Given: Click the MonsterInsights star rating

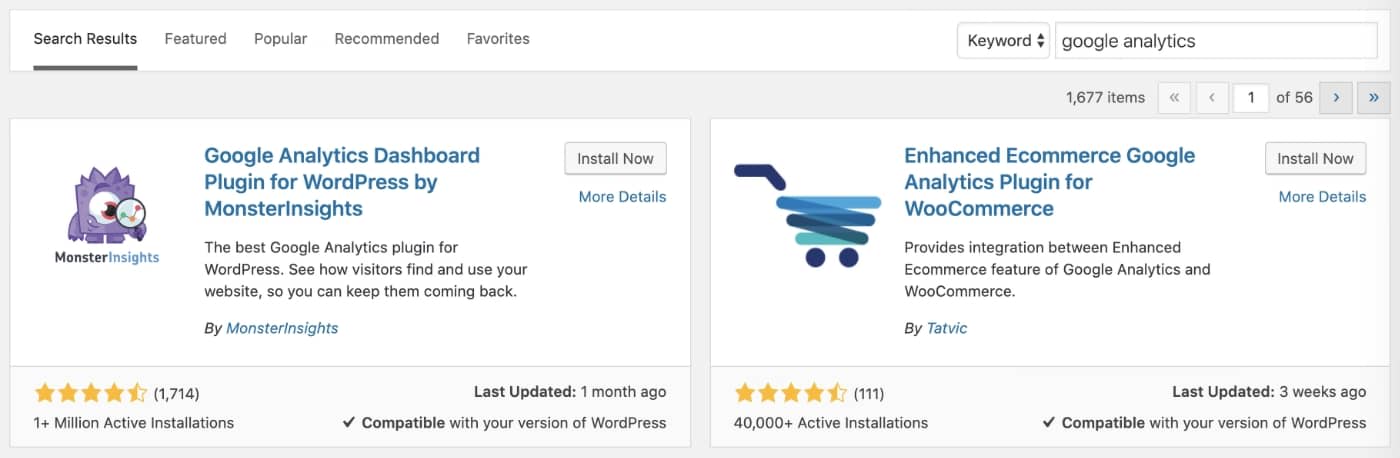Looking at the screenshot, I should [91, 393].
